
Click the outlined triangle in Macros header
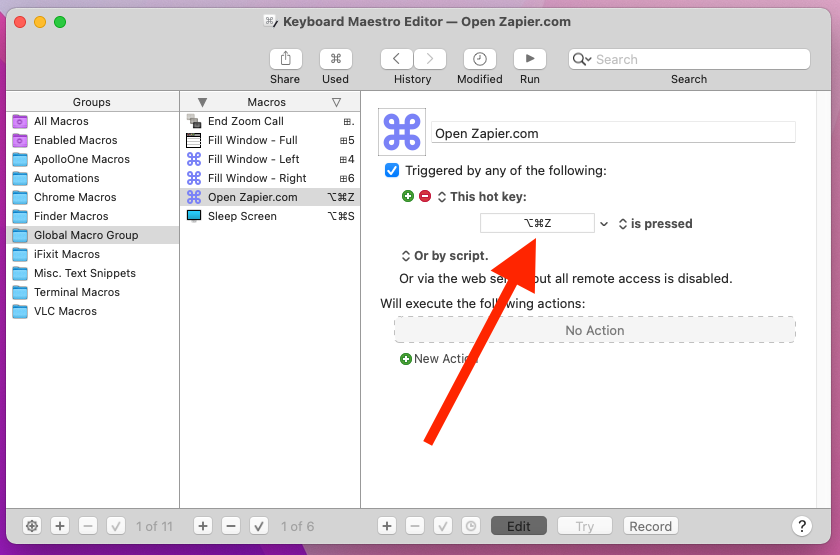tap(336, 102)
